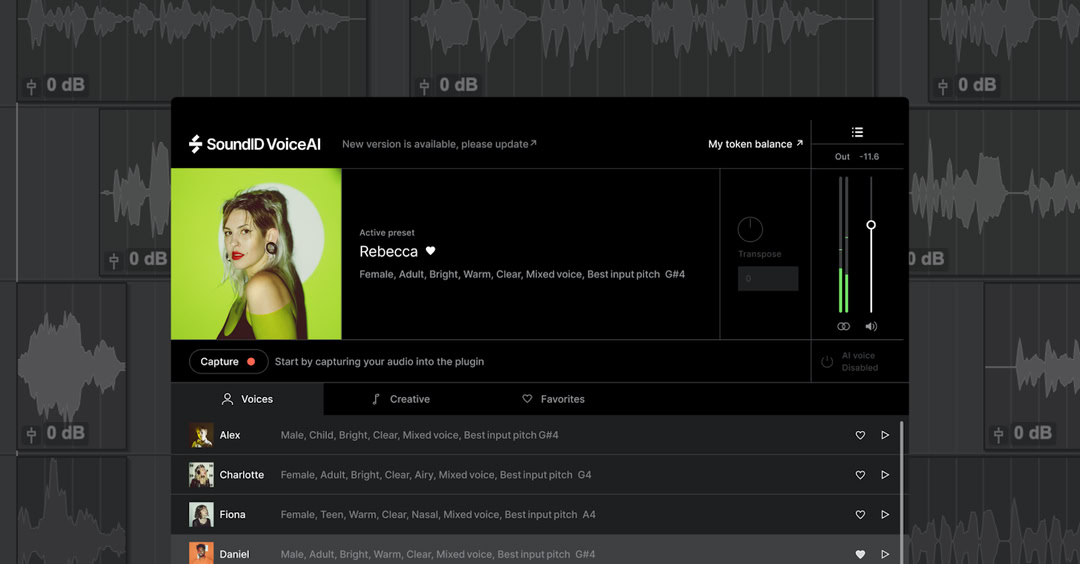Select Charlotte avatar thumbnail

[201, 475]
